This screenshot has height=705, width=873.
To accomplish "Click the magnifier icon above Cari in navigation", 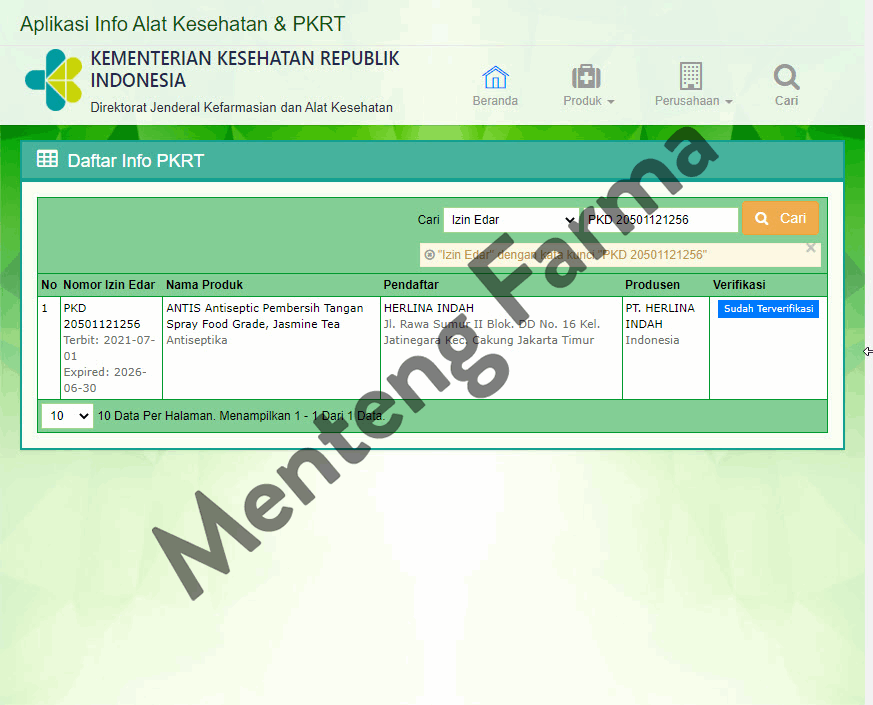I will pos(786,77).
